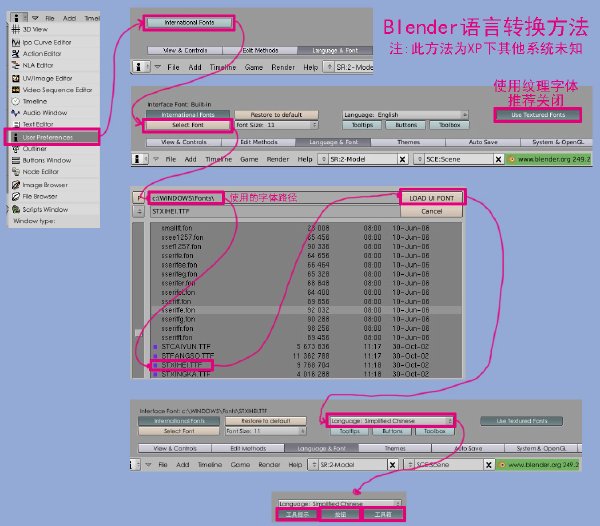Image resolution: width=600 pixels, height=526 pixels.
Task: Pick the Action Editor icon in window list
Action: pyautogui.click(x=16, y=54)
